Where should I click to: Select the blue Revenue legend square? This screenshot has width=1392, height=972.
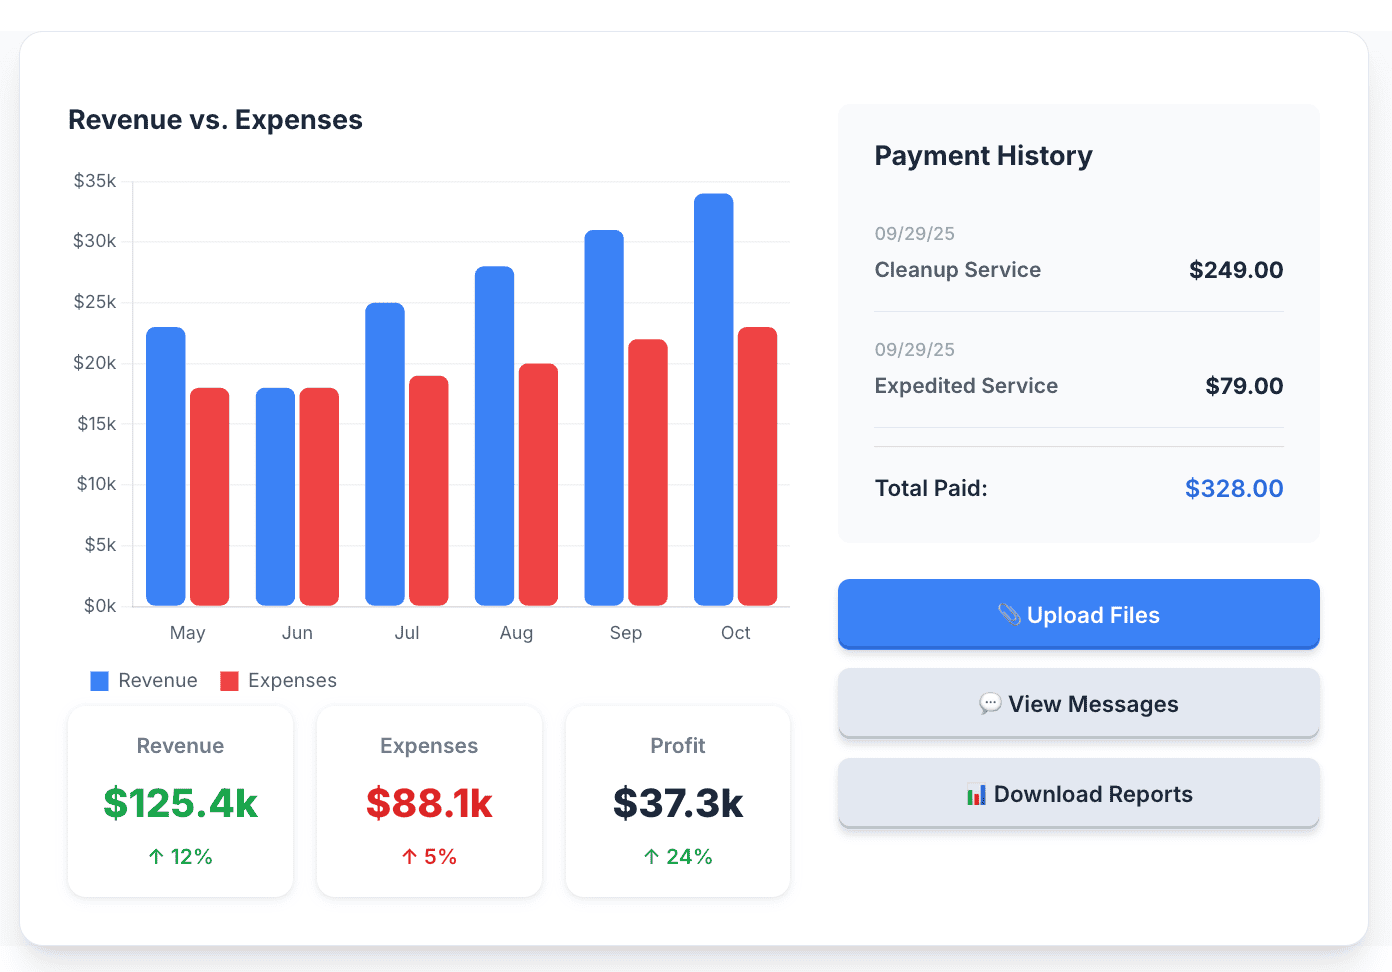click(x=98, y=680)
